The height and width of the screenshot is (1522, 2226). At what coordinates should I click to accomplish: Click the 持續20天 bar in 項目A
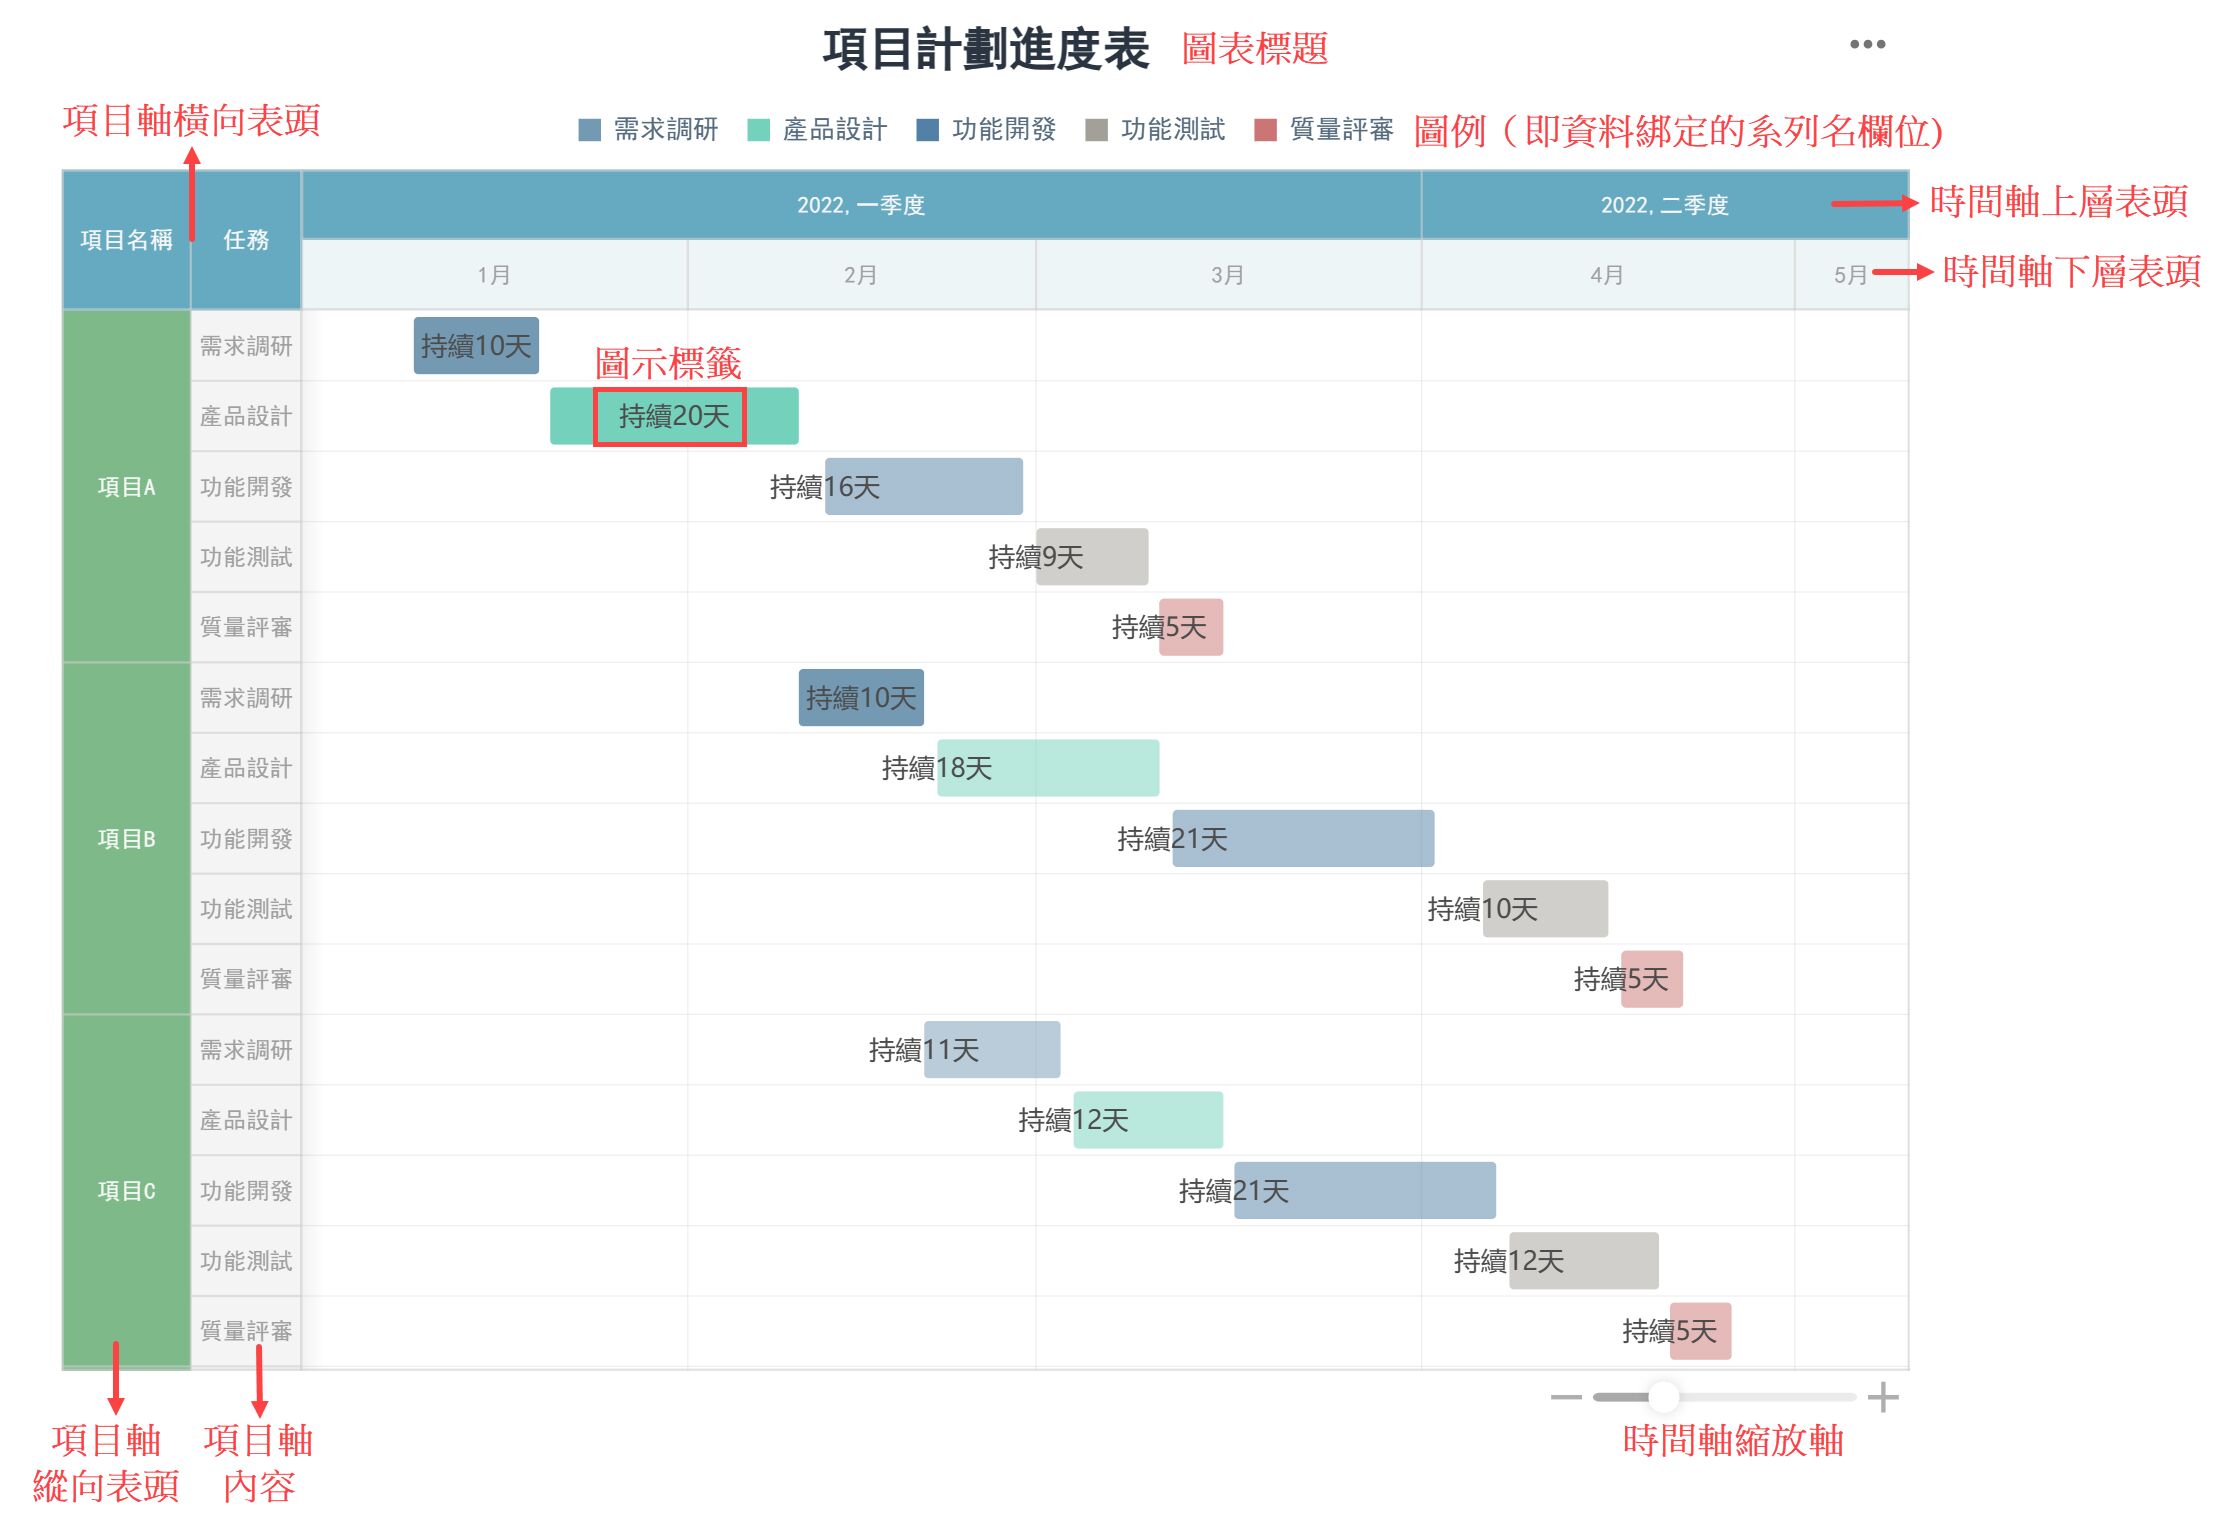coord(673,416)
